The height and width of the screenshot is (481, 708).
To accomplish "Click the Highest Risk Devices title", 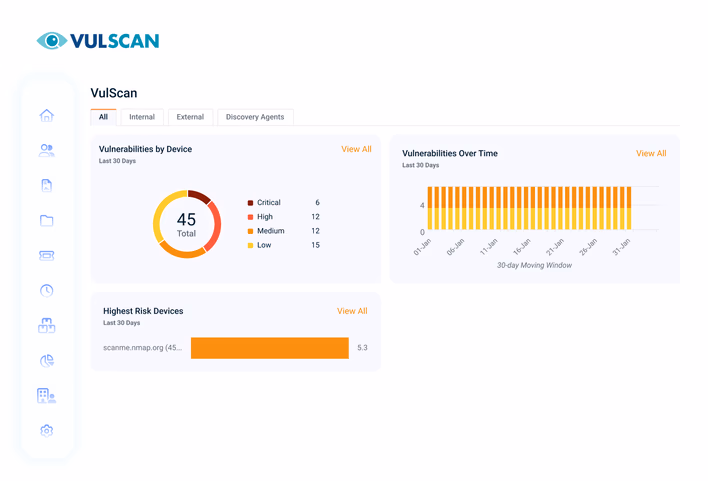I will coord(143,311).
